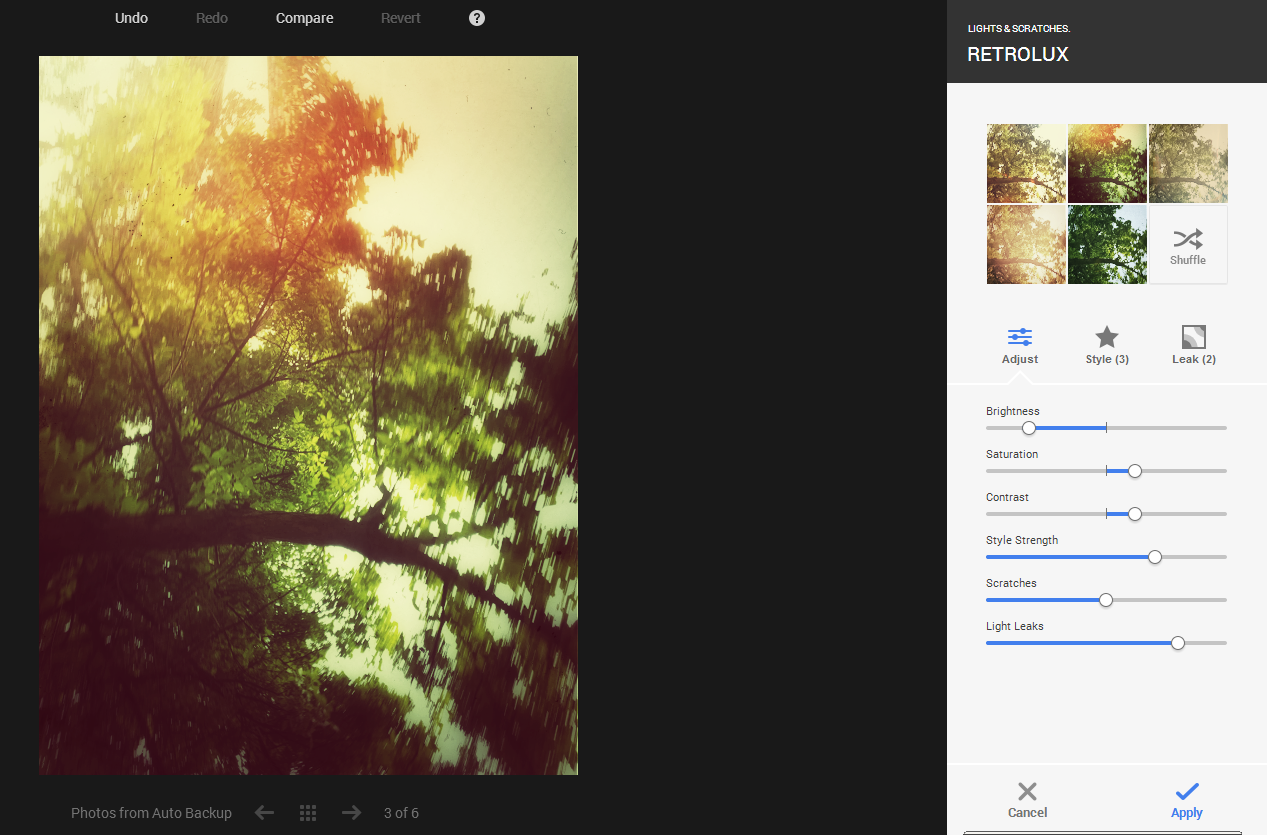Apply the Retrolux filter
Viewport: 1267px width, 835px height.
[x=1187, y=800]
